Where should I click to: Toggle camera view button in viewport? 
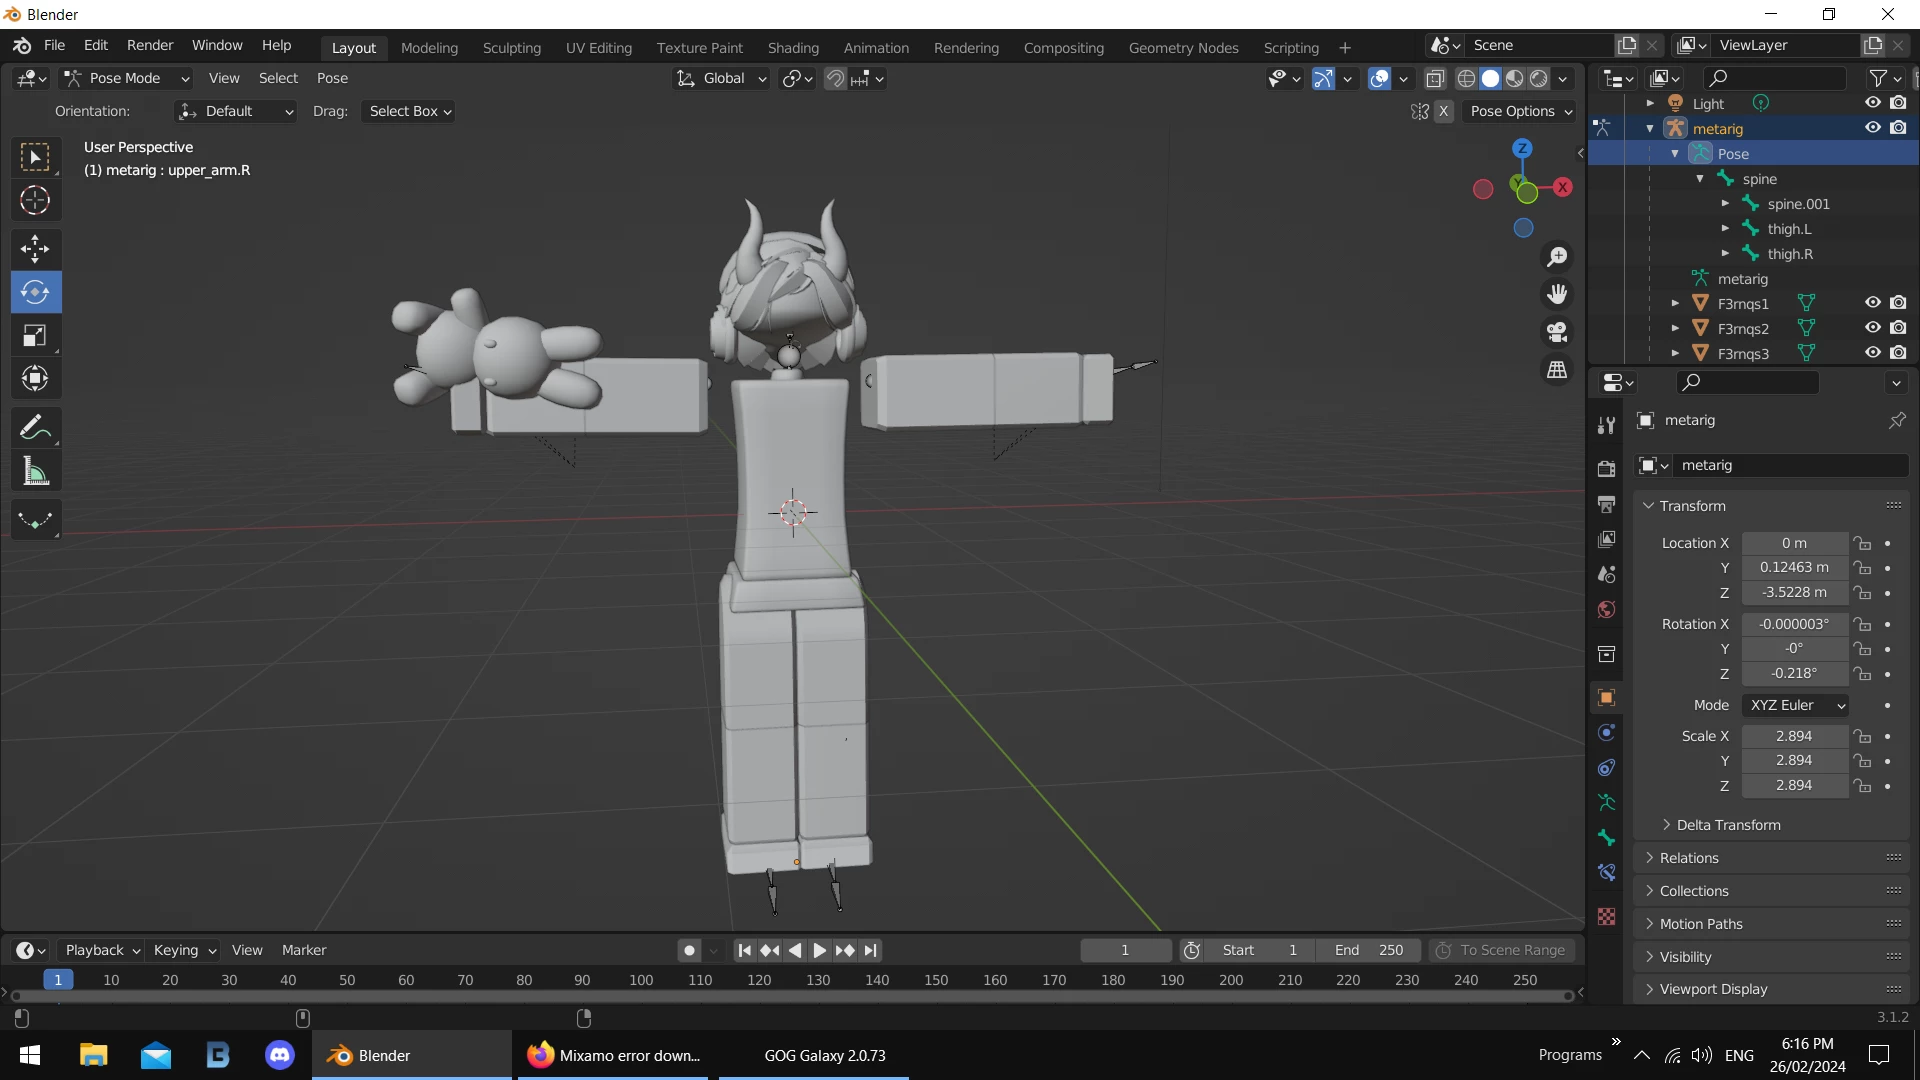tap(1557, 332)
